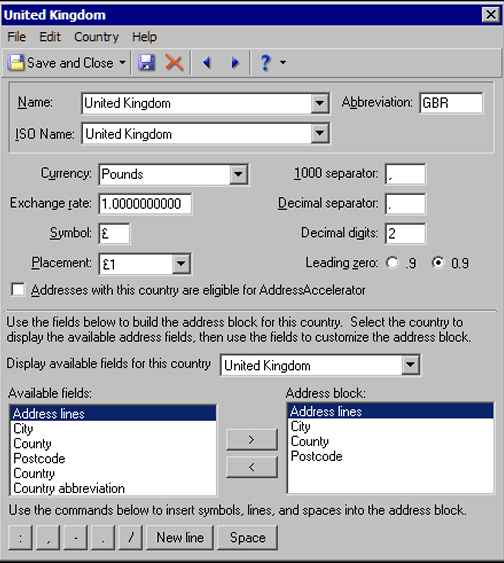Click the Exchange rate input field
Image resolution: width=504 pixels, height=563 pixels.
click(145, 204)
